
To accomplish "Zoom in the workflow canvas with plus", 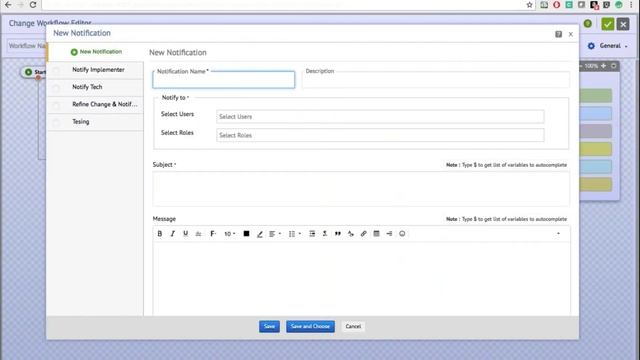I will (x=604, y=66).
